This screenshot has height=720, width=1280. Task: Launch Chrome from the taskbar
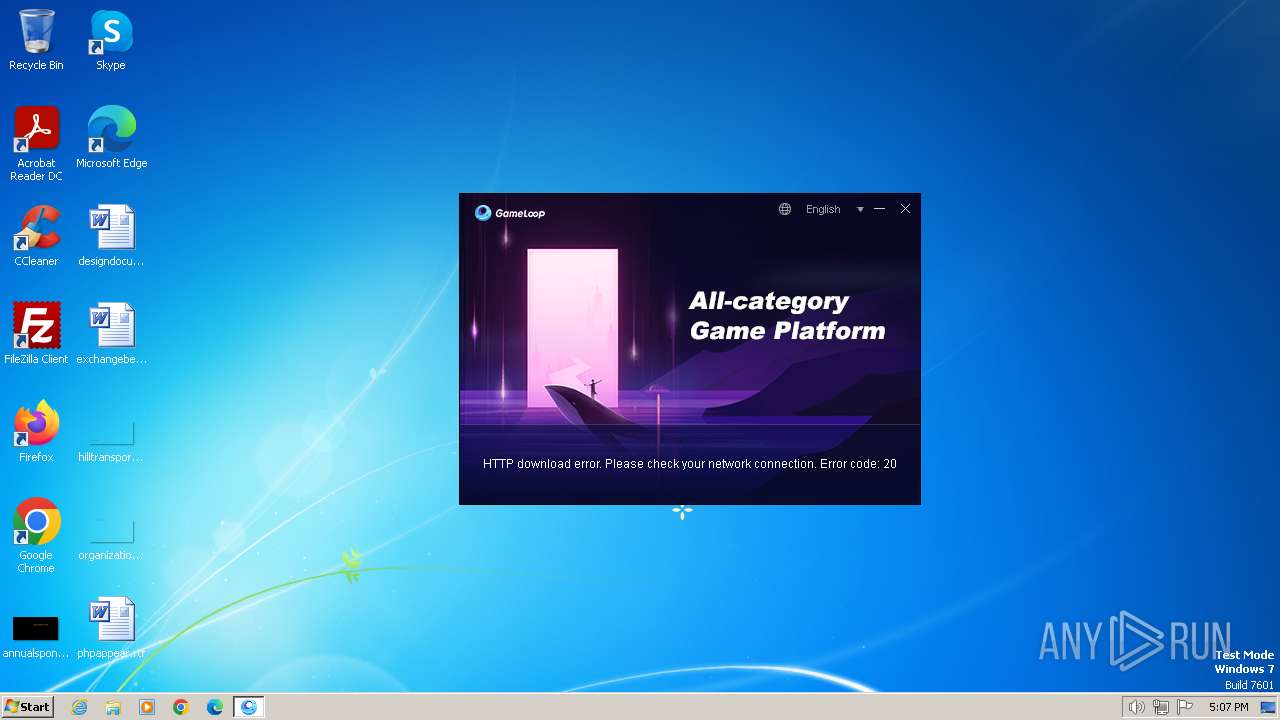(x=181, y=707)
